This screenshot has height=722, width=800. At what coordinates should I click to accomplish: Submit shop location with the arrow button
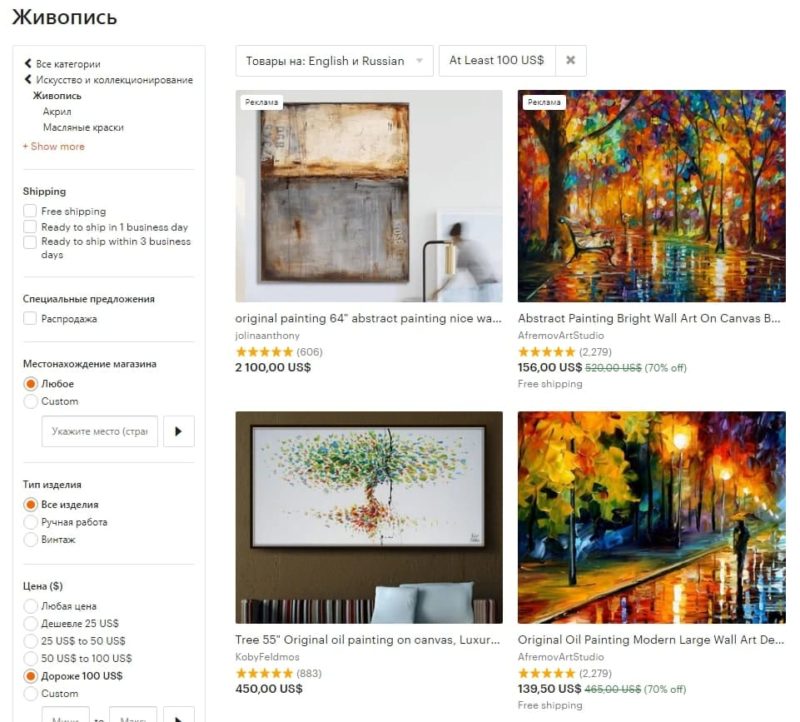click(x=179, y=431)
